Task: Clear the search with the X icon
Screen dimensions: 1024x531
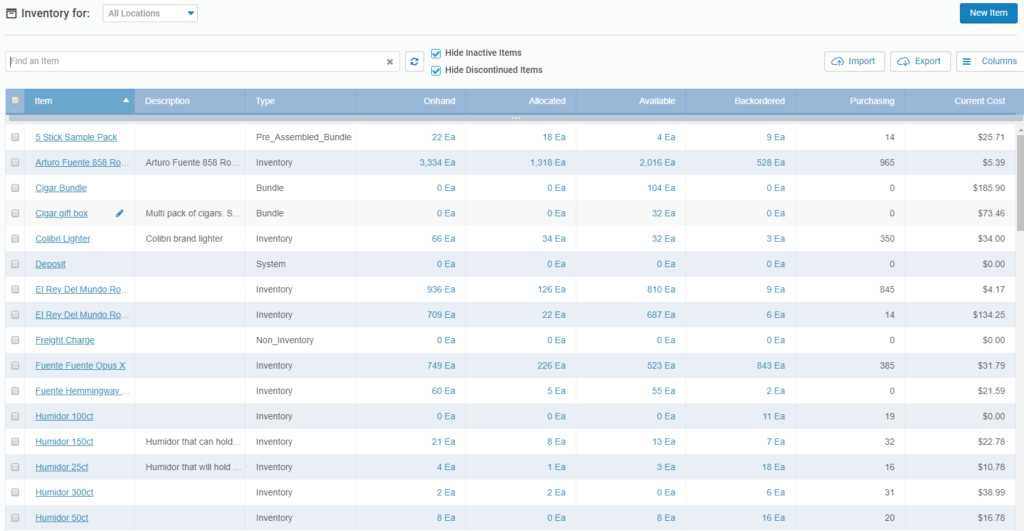Action: tap(390, 62)
